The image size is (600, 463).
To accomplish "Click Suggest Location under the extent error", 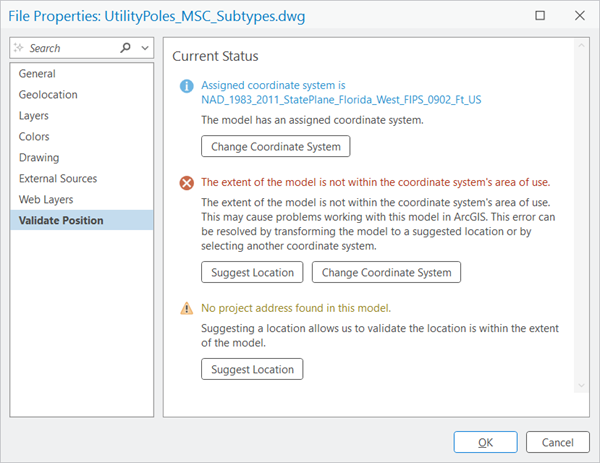I will 253,272.
